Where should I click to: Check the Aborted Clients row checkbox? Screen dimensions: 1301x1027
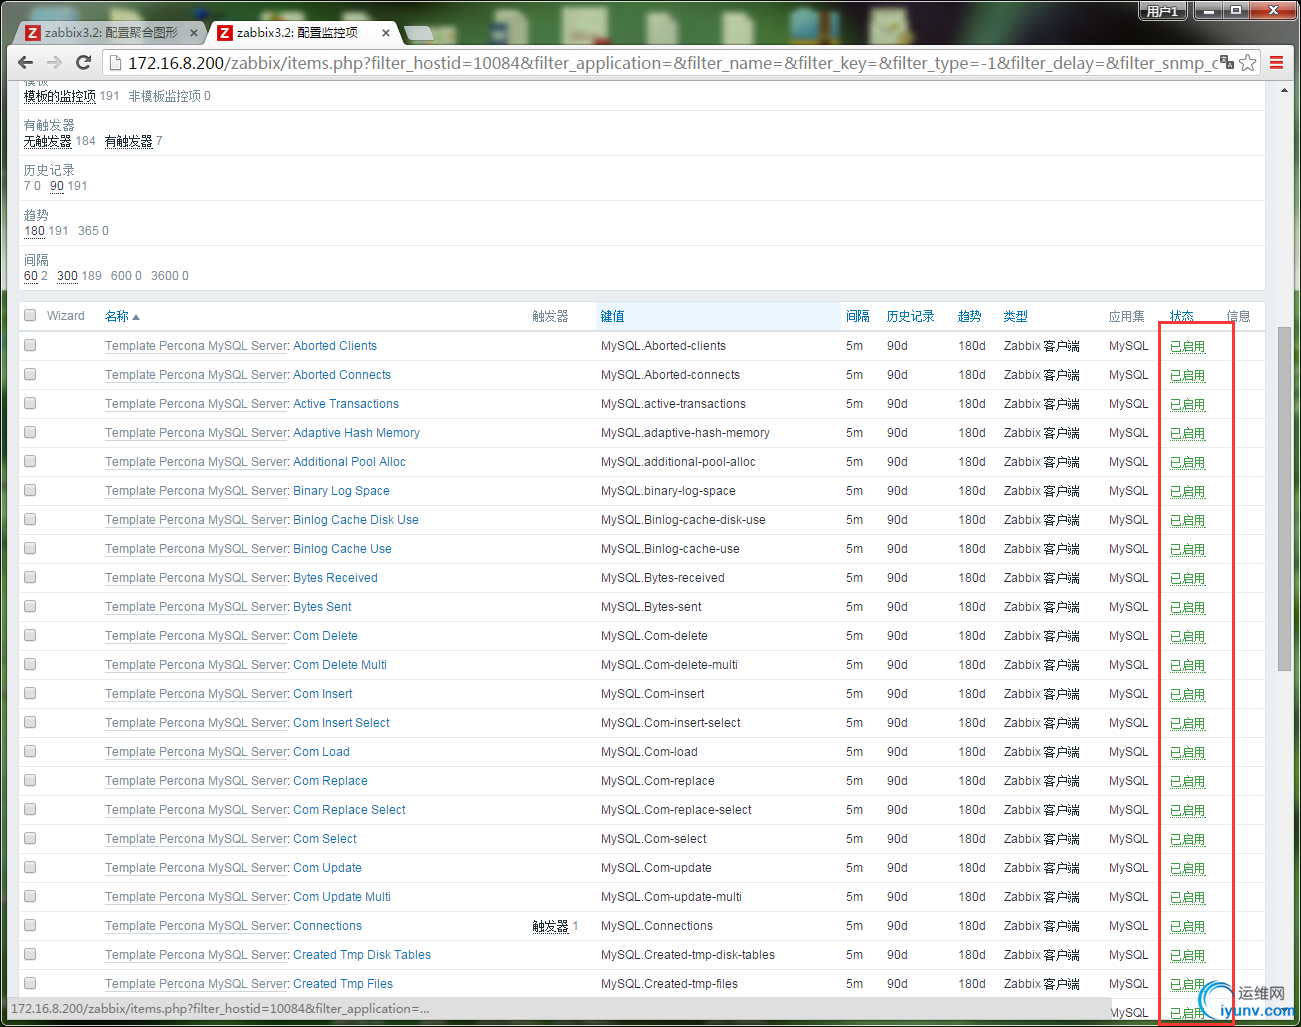tap(30, 345)
